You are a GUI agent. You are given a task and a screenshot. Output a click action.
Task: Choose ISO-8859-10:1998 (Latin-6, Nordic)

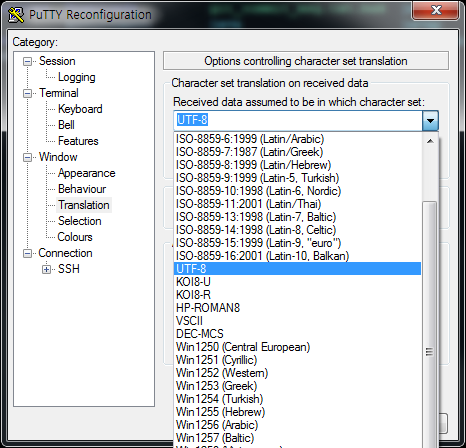coord(297,191)
